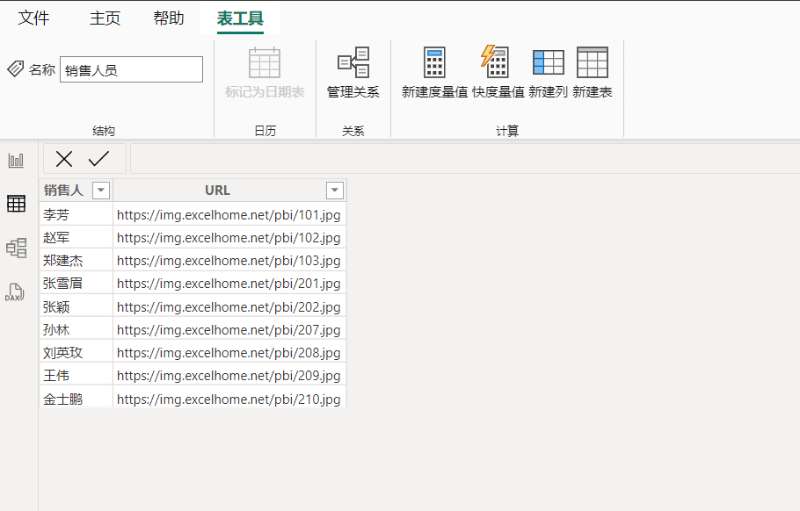This screenshot has height=511, width=800.
Task: Open the URL column filter dropdown
Action: [335, 190]
